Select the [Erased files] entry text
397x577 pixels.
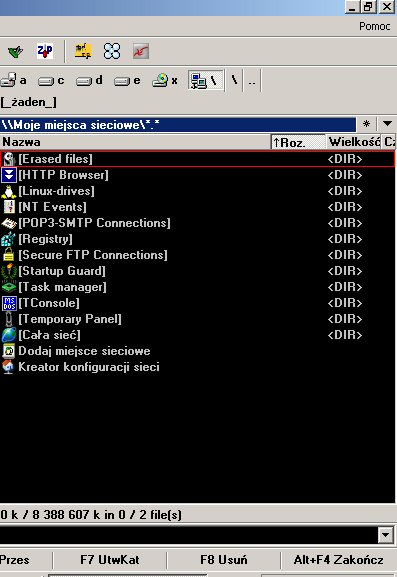pyautogui.click(x=56, y=159)
